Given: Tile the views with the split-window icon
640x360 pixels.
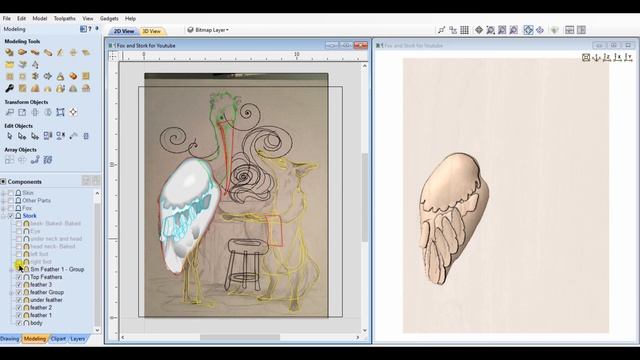Looking at the screenshot, I should [569, 30].
